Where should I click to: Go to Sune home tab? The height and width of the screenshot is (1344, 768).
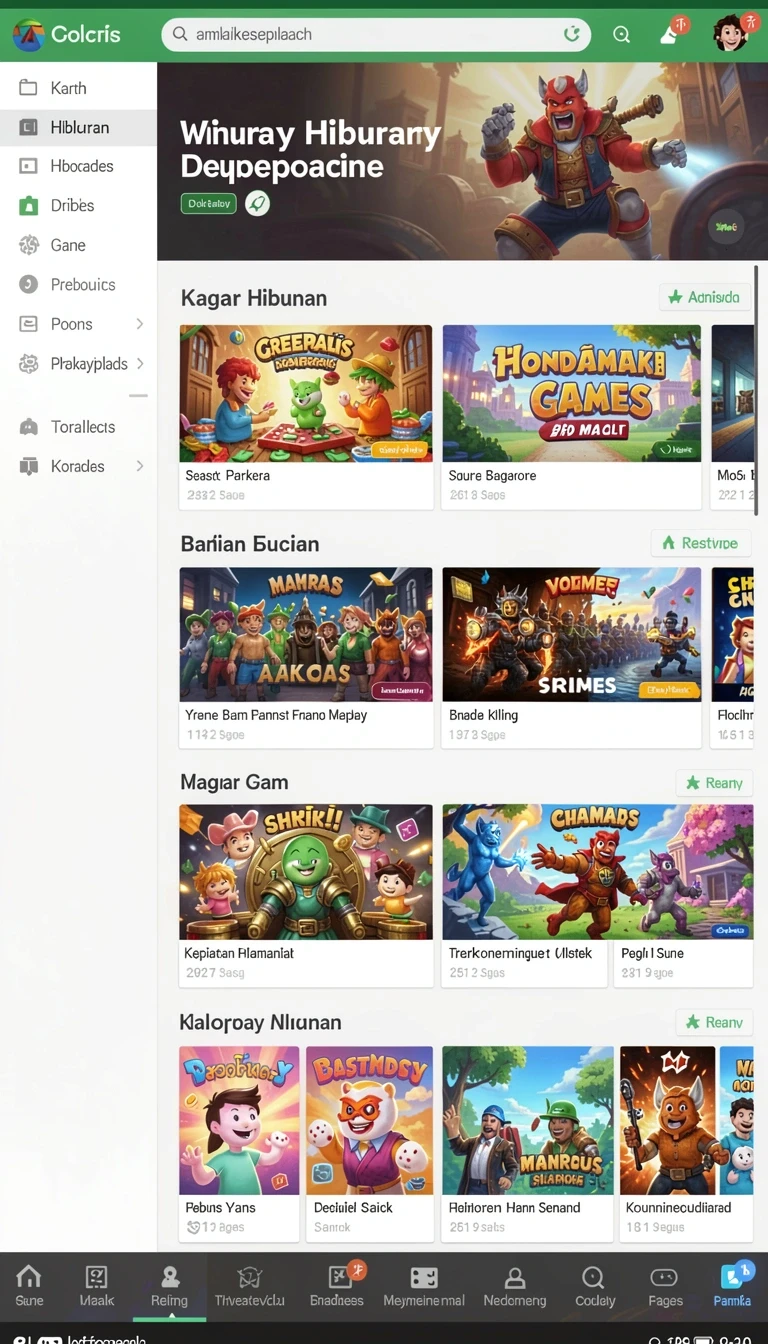29,1286
